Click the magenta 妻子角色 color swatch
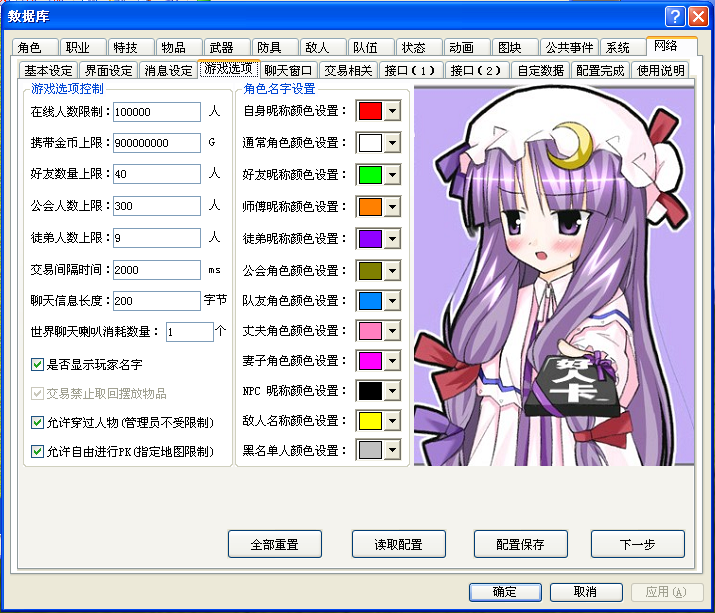Image resolution: width=715 pixels, height=613 pixels. coord(370,361)
